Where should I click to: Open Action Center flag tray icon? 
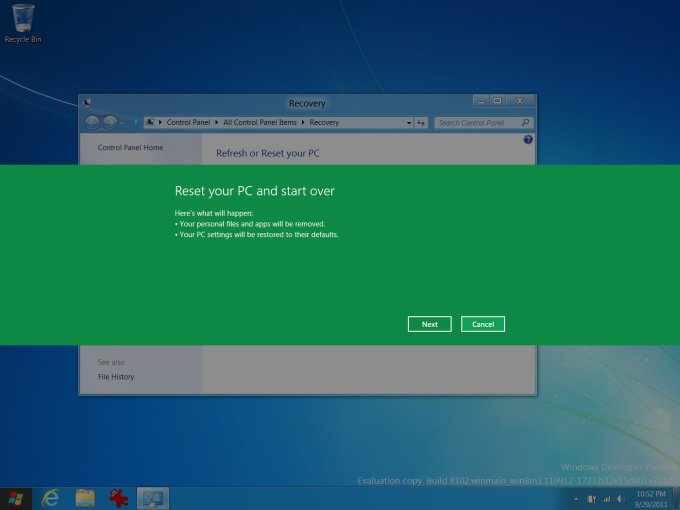click(592, 499)
